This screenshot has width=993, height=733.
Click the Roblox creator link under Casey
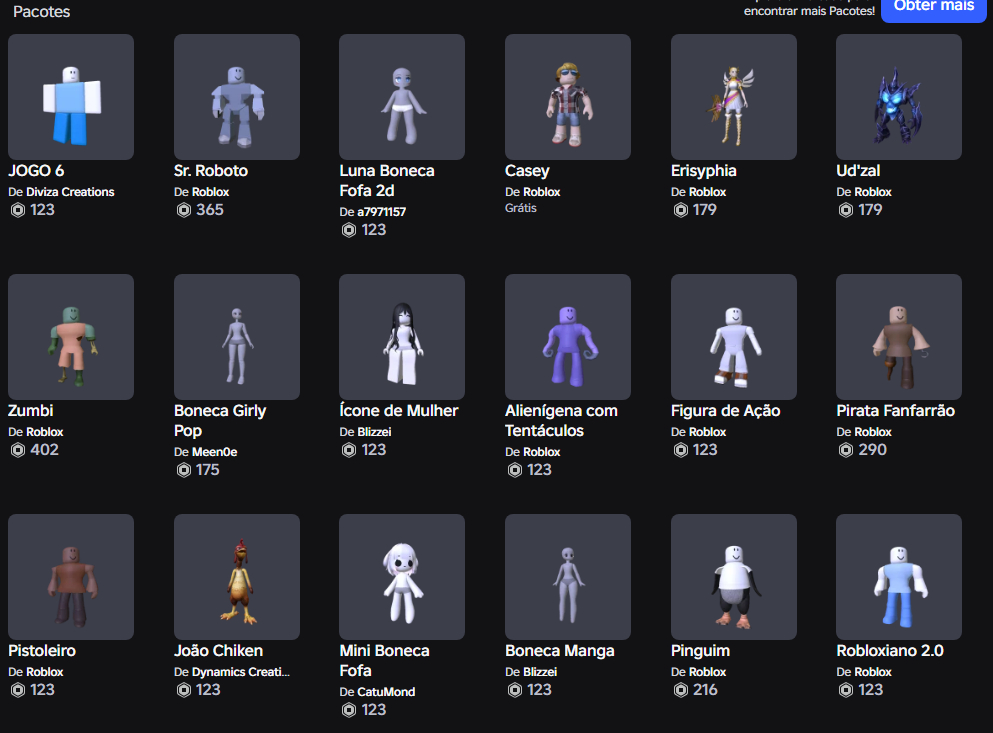pyautogui.click(x=541, y=192)
